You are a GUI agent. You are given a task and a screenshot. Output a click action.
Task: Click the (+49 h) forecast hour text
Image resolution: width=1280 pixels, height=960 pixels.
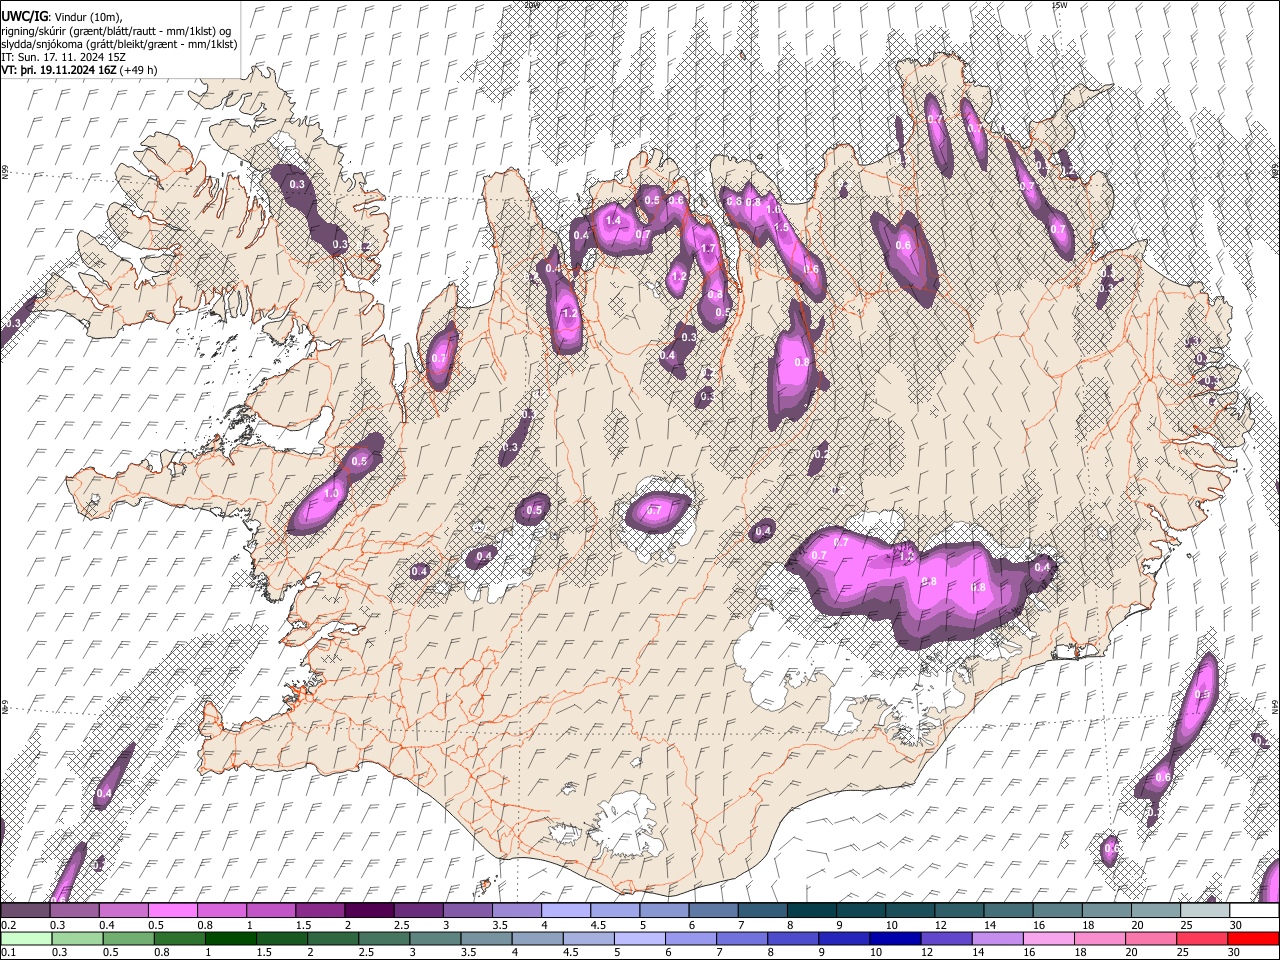138,70
